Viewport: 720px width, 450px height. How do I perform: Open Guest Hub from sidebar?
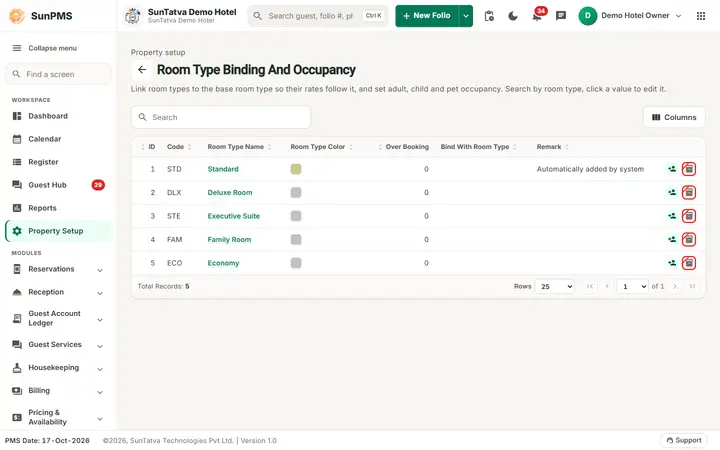tap(58, 185)
